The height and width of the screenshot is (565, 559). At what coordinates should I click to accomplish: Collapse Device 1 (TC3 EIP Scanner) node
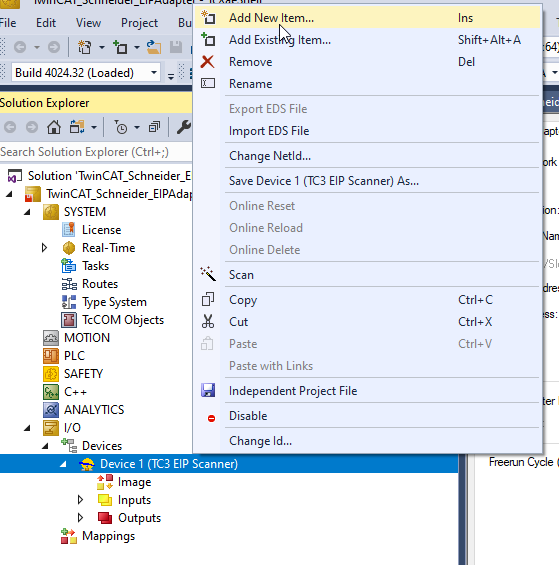[63, 464]
